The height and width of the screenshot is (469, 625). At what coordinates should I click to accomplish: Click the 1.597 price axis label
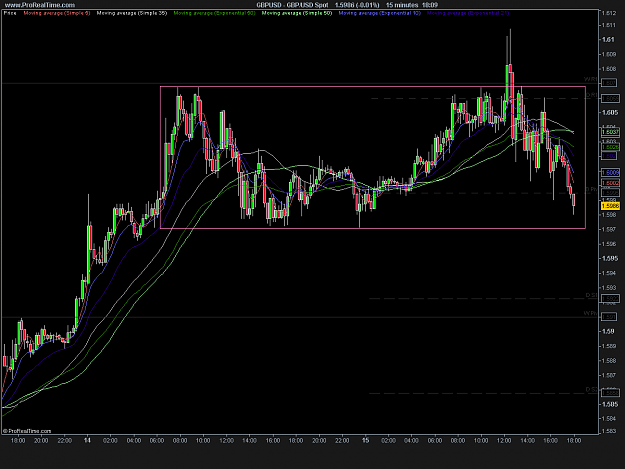coord(609,230)
